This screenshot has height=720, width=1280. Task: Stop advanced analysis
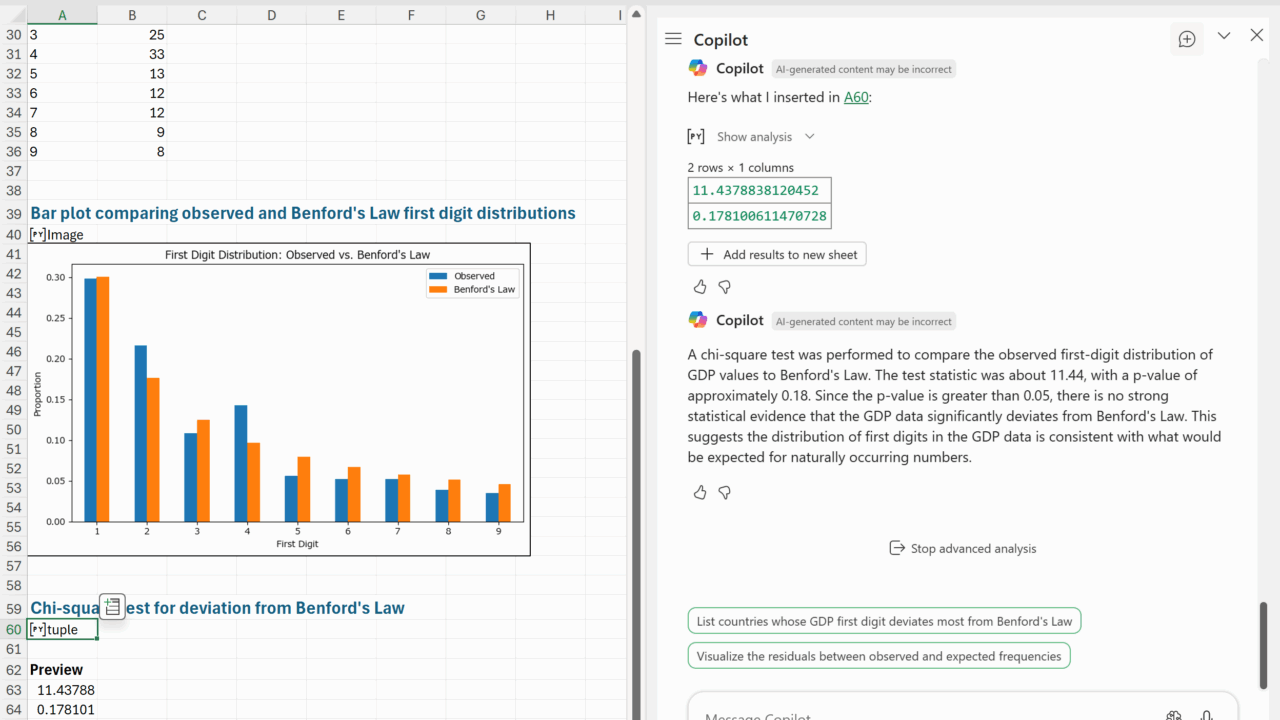962,548
